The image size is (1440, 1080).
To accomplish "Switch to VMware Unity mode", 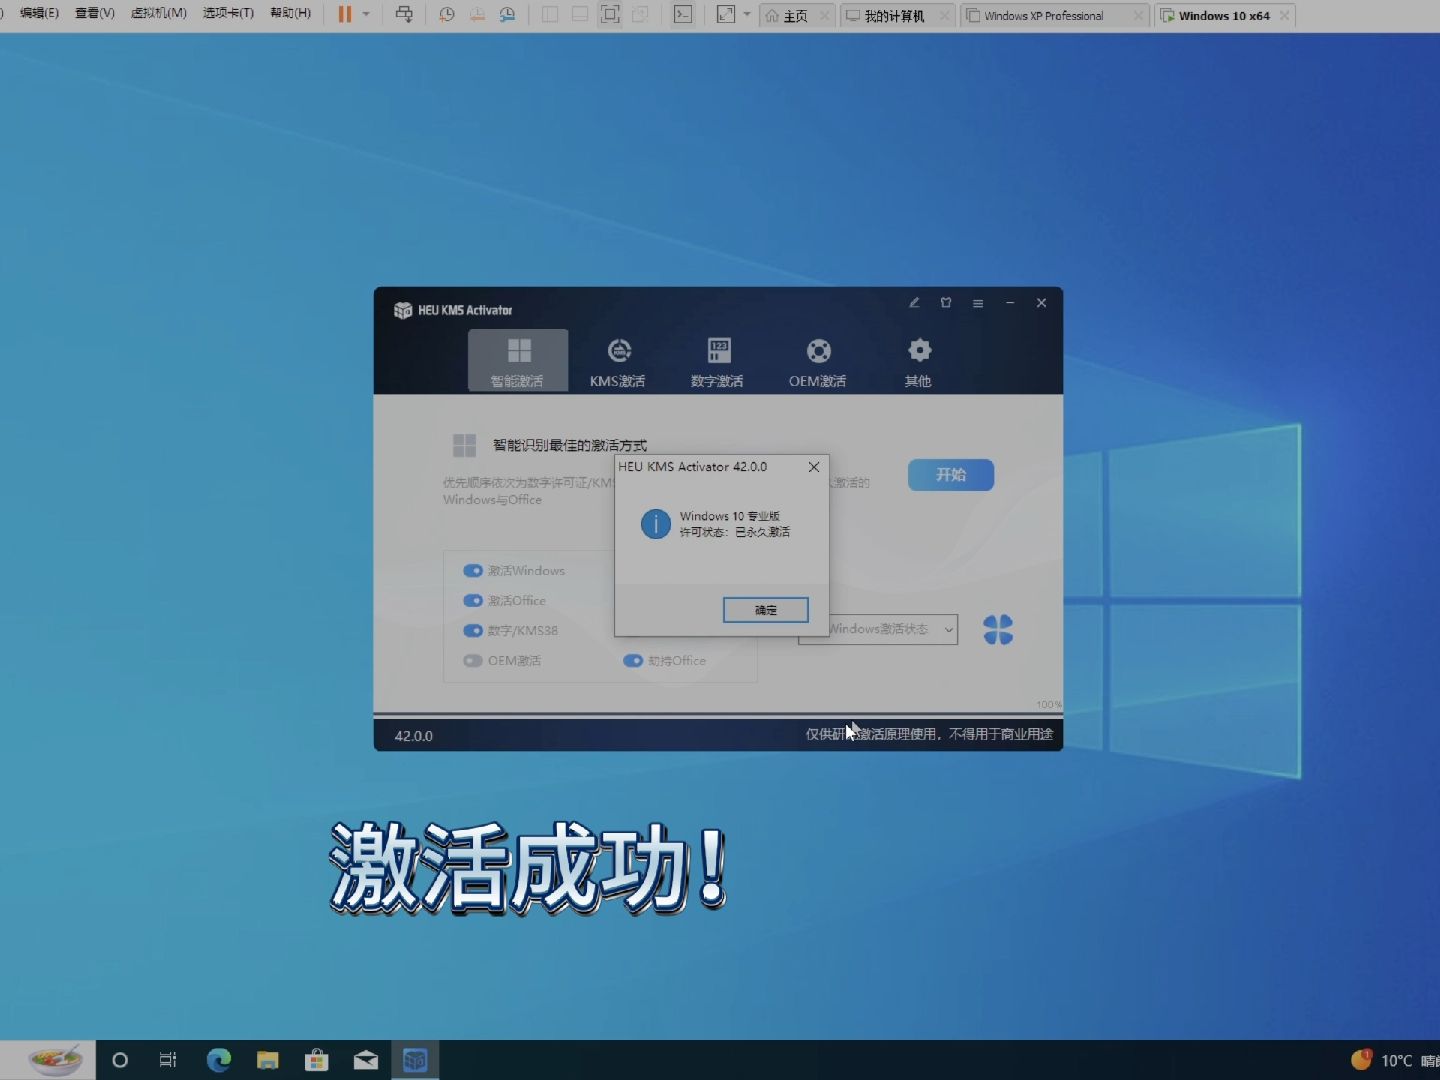I will click(x=640, y=14).
